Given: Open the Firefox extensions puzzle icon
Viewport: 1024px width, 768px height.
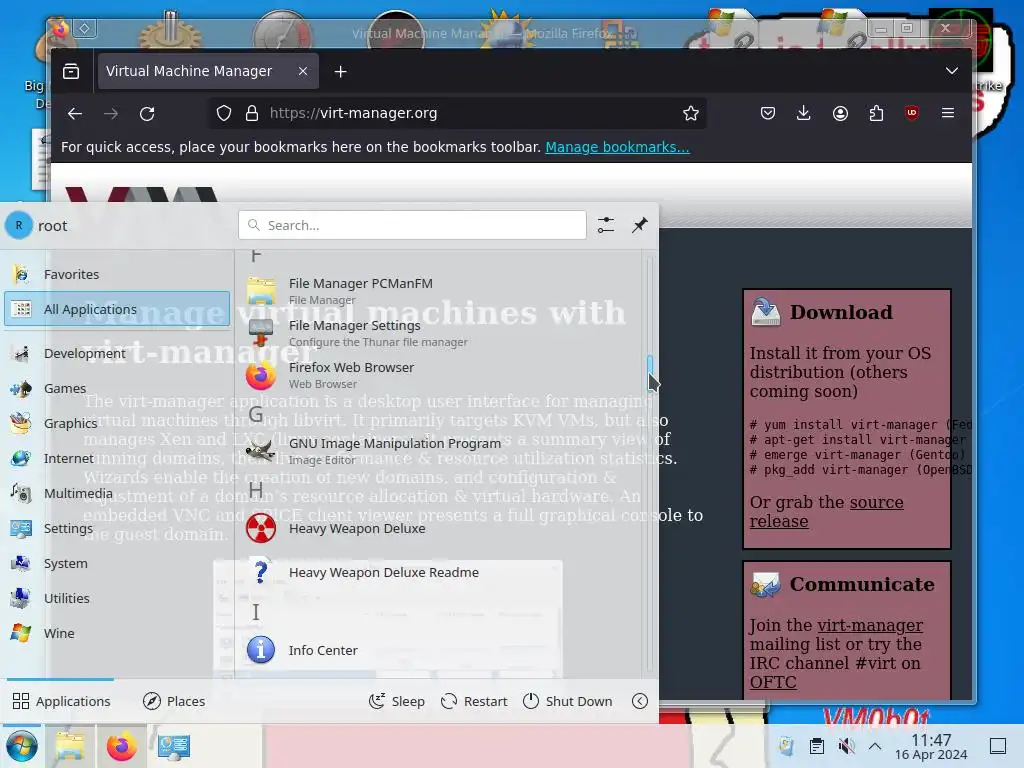Looking at the screenshot, I should tap(876, 114).
